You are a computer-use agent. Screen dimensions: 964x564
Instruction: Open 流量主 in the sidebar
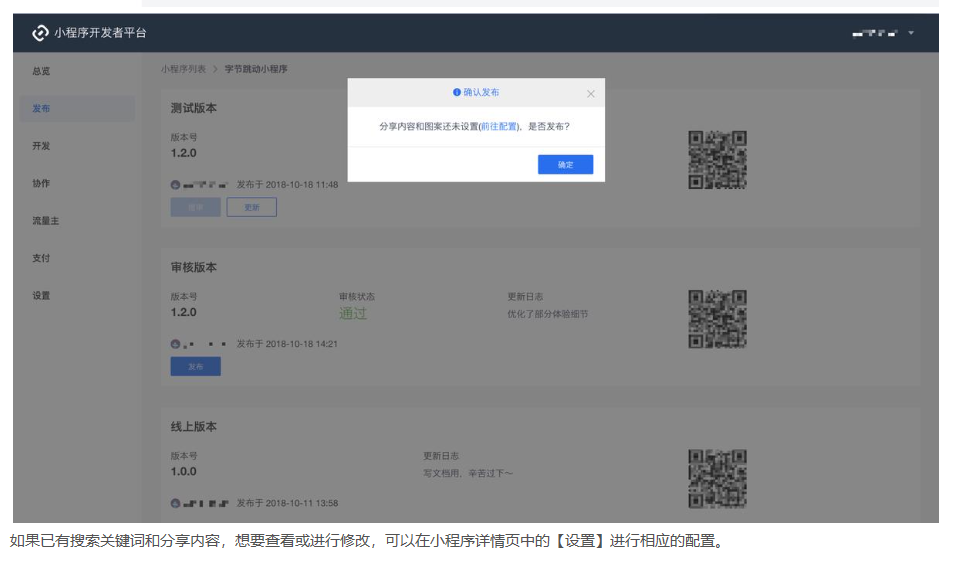(x=45, y=221)
